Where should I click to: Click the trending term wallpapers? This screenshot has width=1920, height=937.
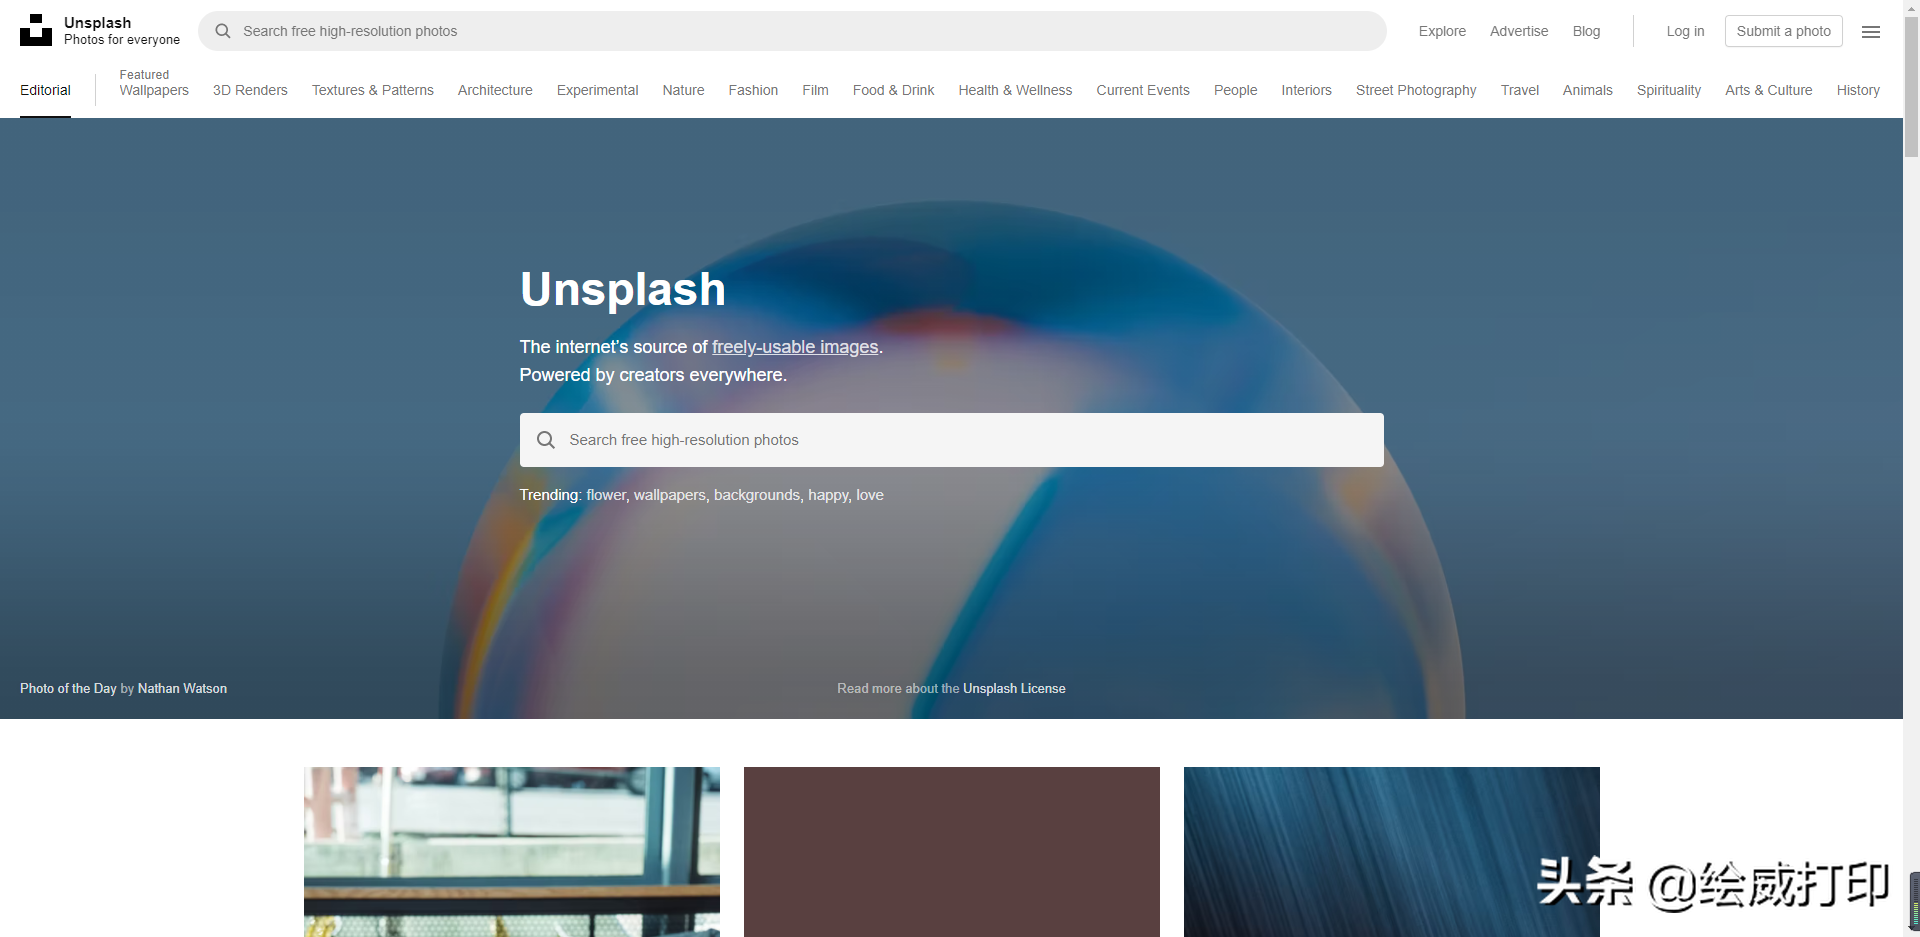pyautogui.click(x=669, y=495)
